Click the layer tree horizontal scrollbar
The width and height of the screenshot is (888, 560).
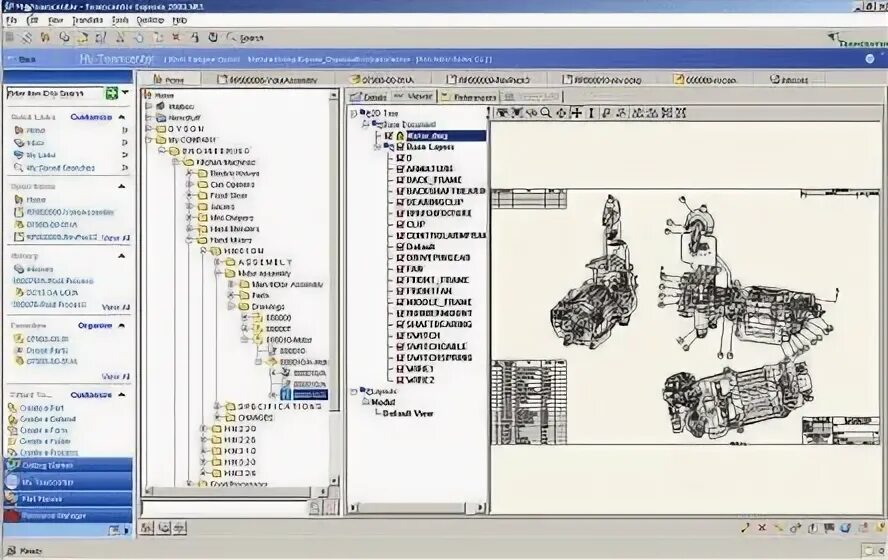coord(416,508)
